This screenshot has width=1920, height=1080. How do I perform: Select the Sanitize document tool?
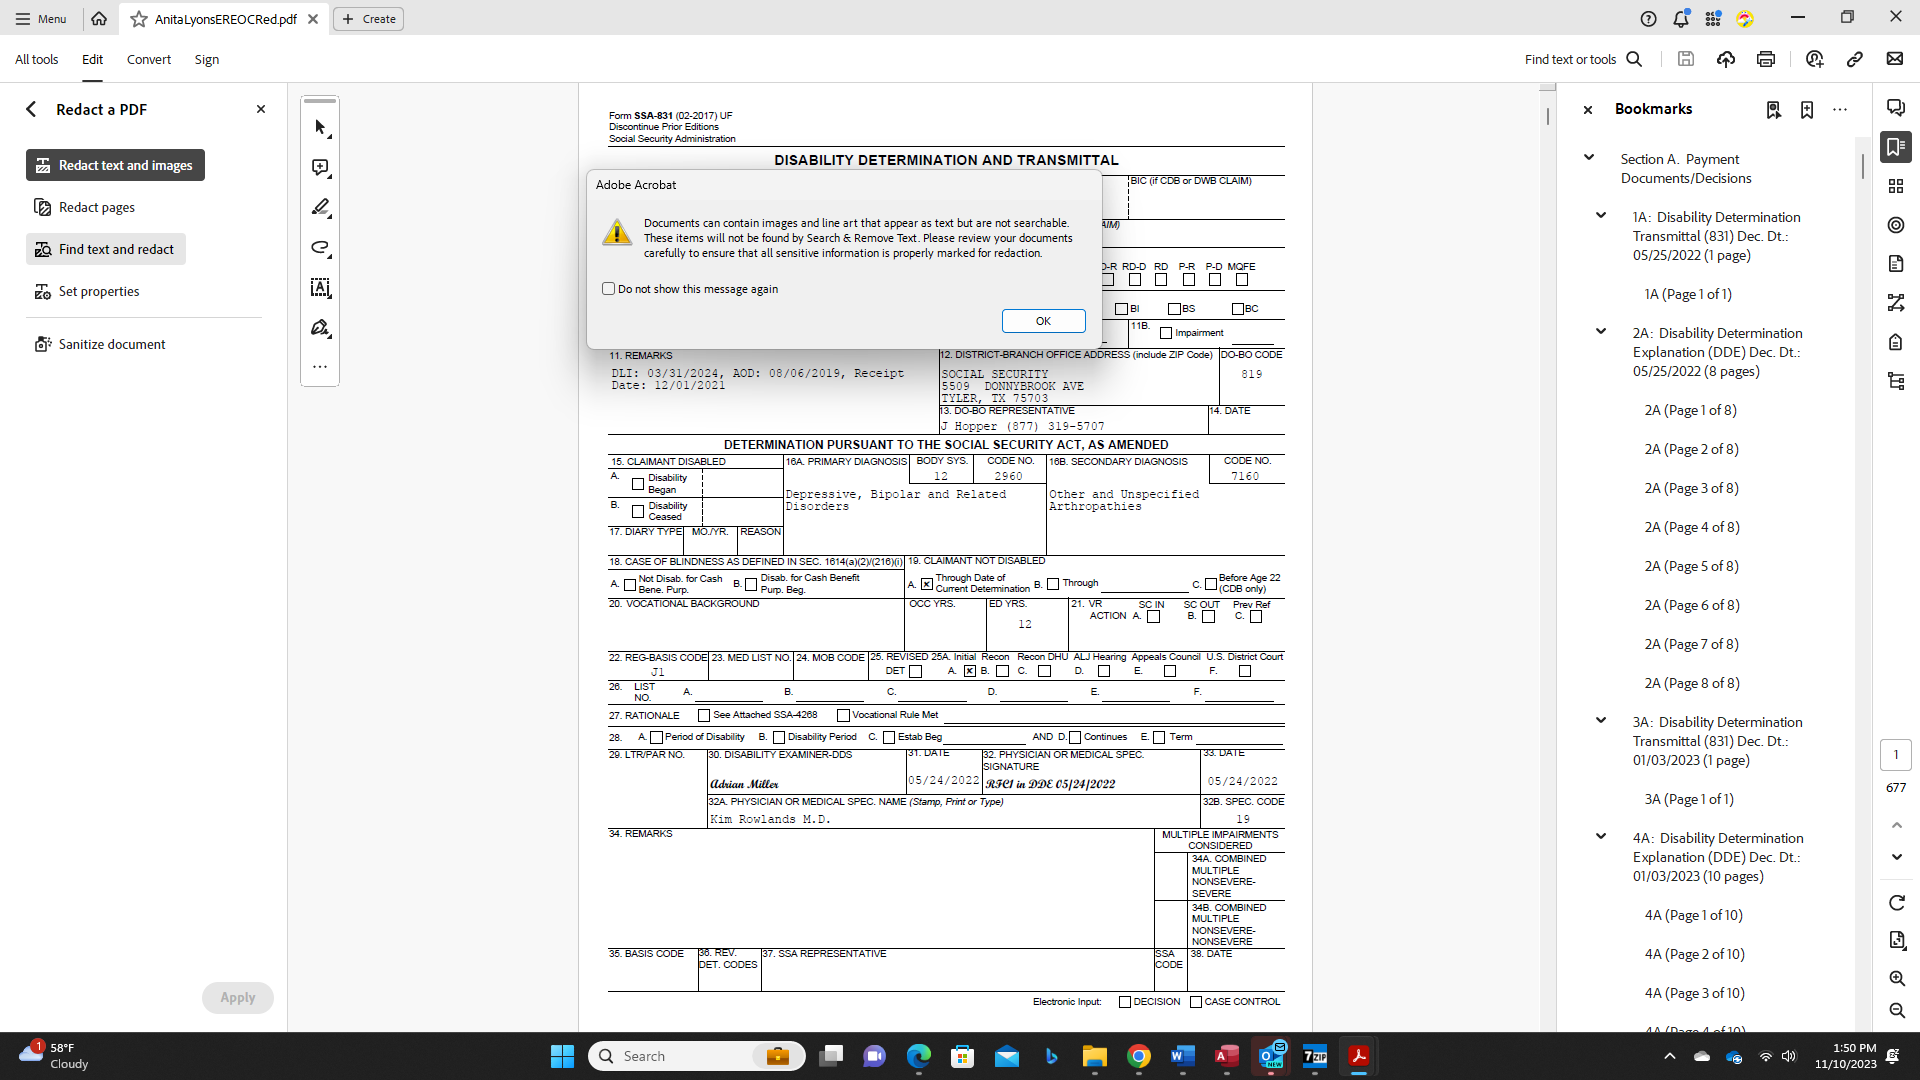[112, 344]
